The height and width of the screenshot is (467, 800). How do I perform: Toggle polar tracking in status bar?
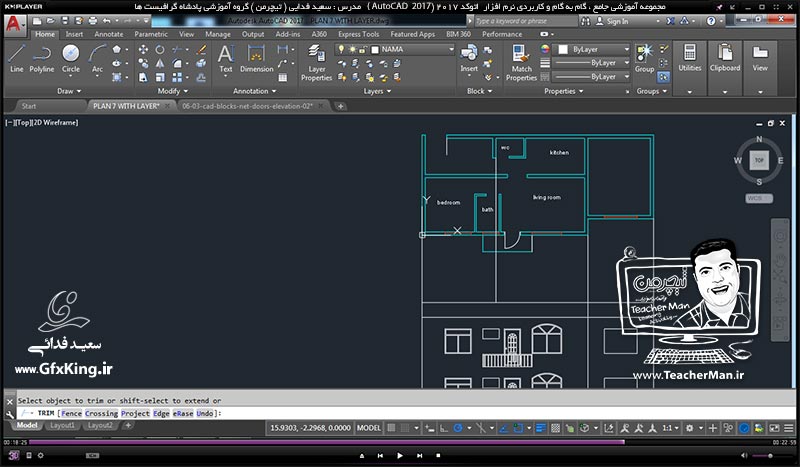[x=458, y=428]
